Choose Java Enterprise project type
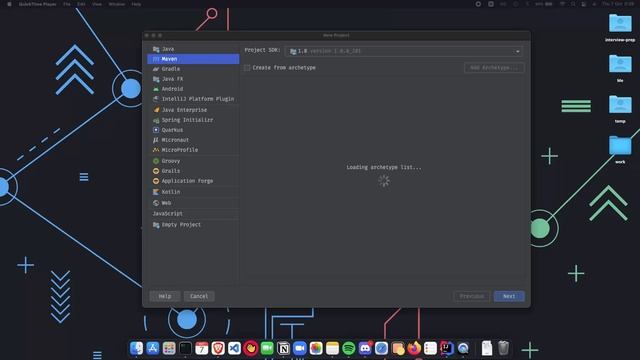 coord(193,110)
